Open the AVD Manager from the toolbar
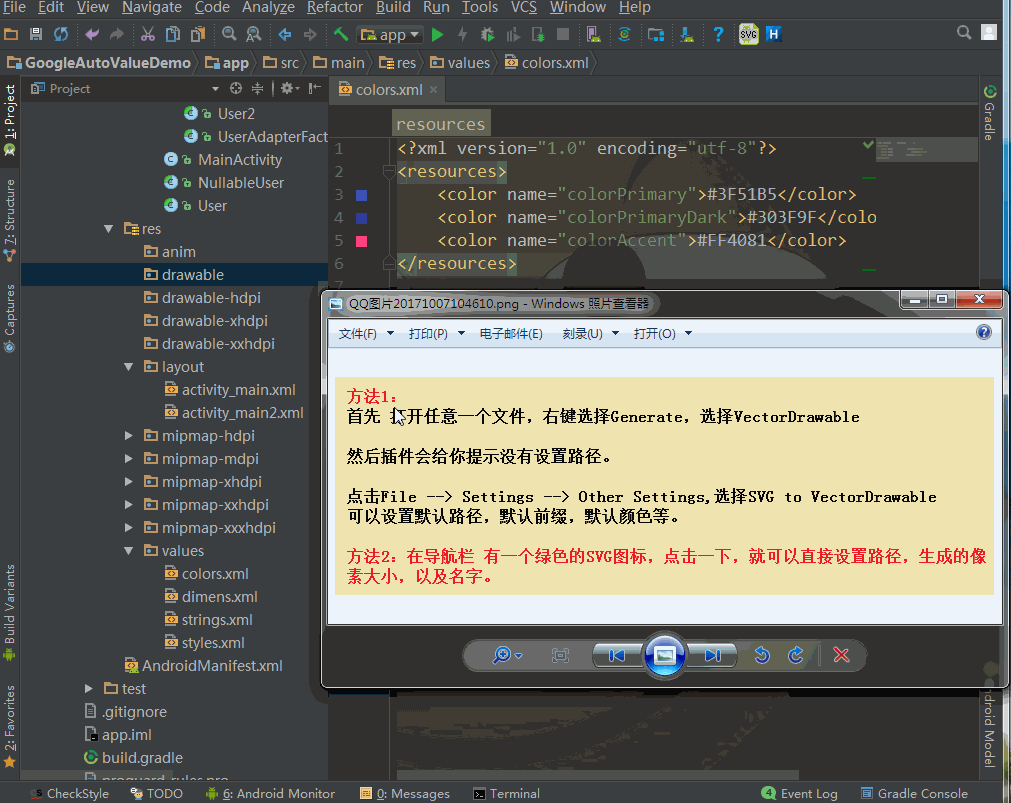The image size is (1011, 803). coord(596,33)
